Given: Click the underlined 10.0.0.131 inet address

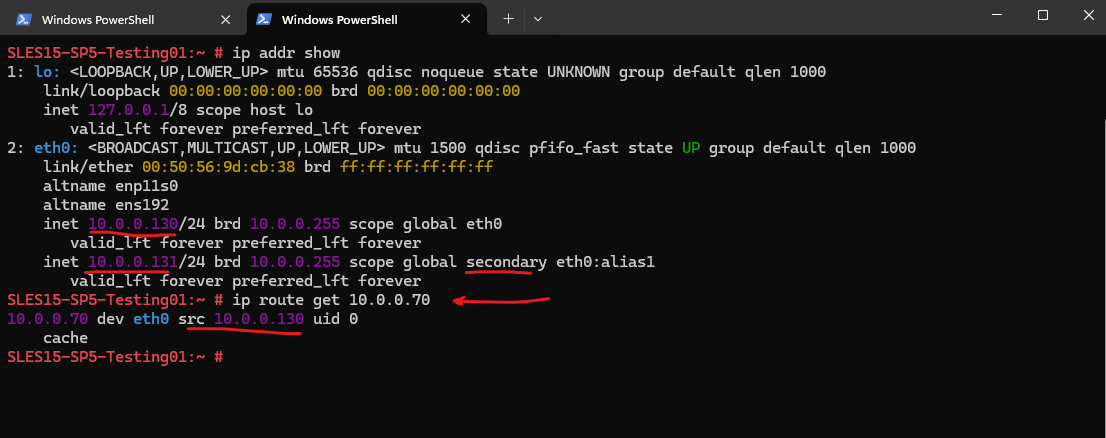Looking at the screenshot, I should [133, 262].
